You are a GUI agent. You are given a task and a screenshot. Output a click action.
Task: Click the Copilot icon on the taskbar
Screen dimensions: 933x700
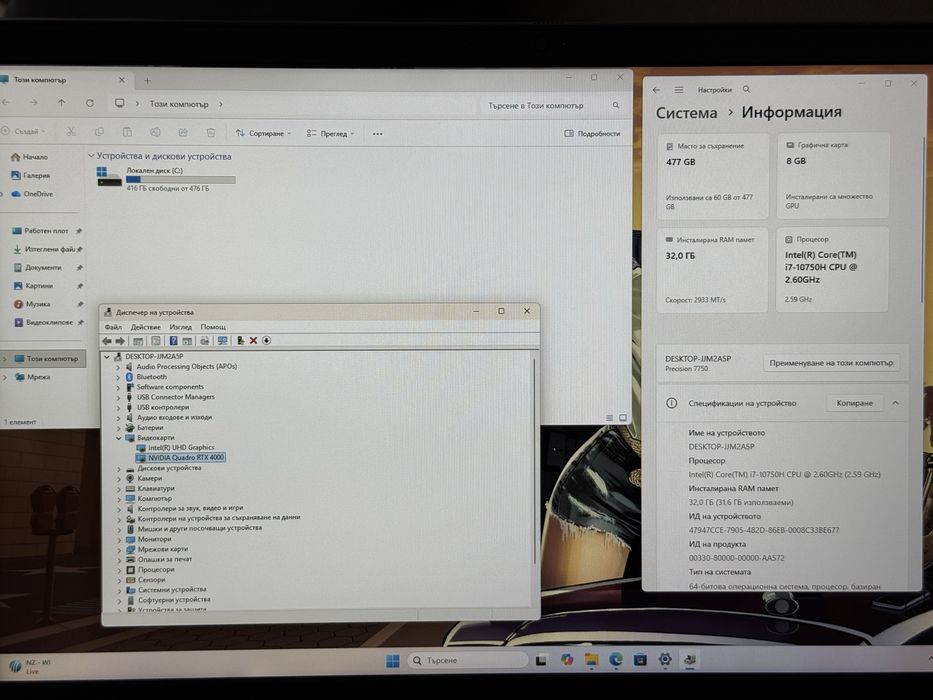pos(566,660)
